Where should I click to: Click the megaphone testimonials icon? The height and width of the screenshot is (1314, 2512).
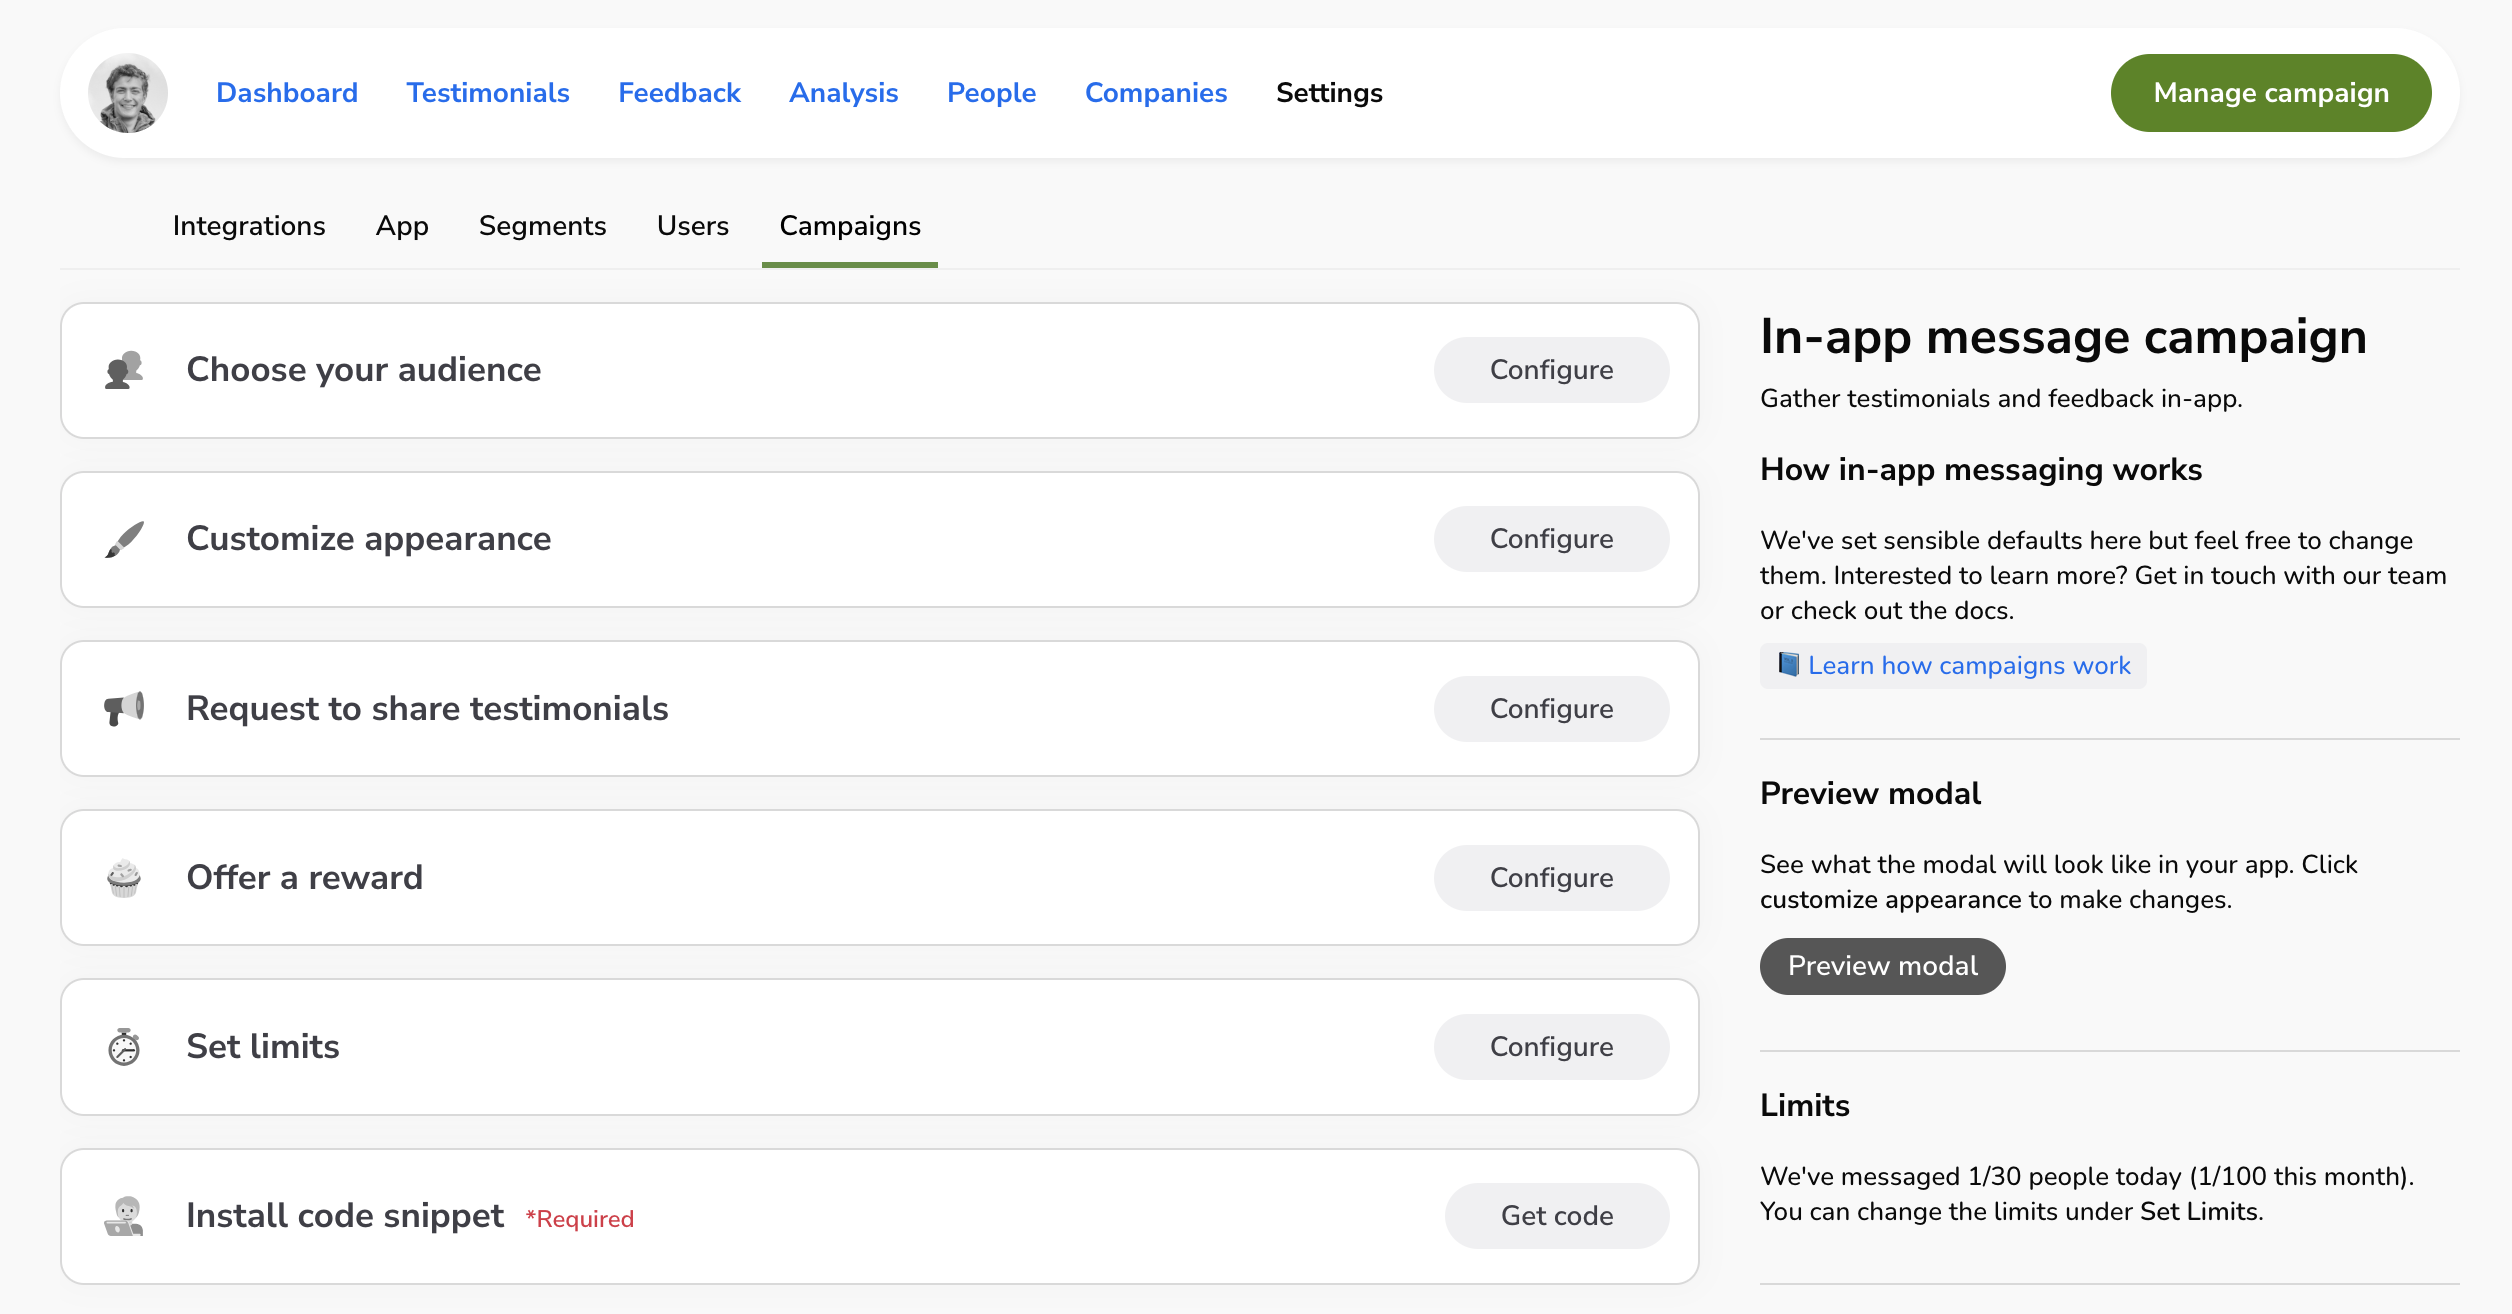(x=124, y=708)
